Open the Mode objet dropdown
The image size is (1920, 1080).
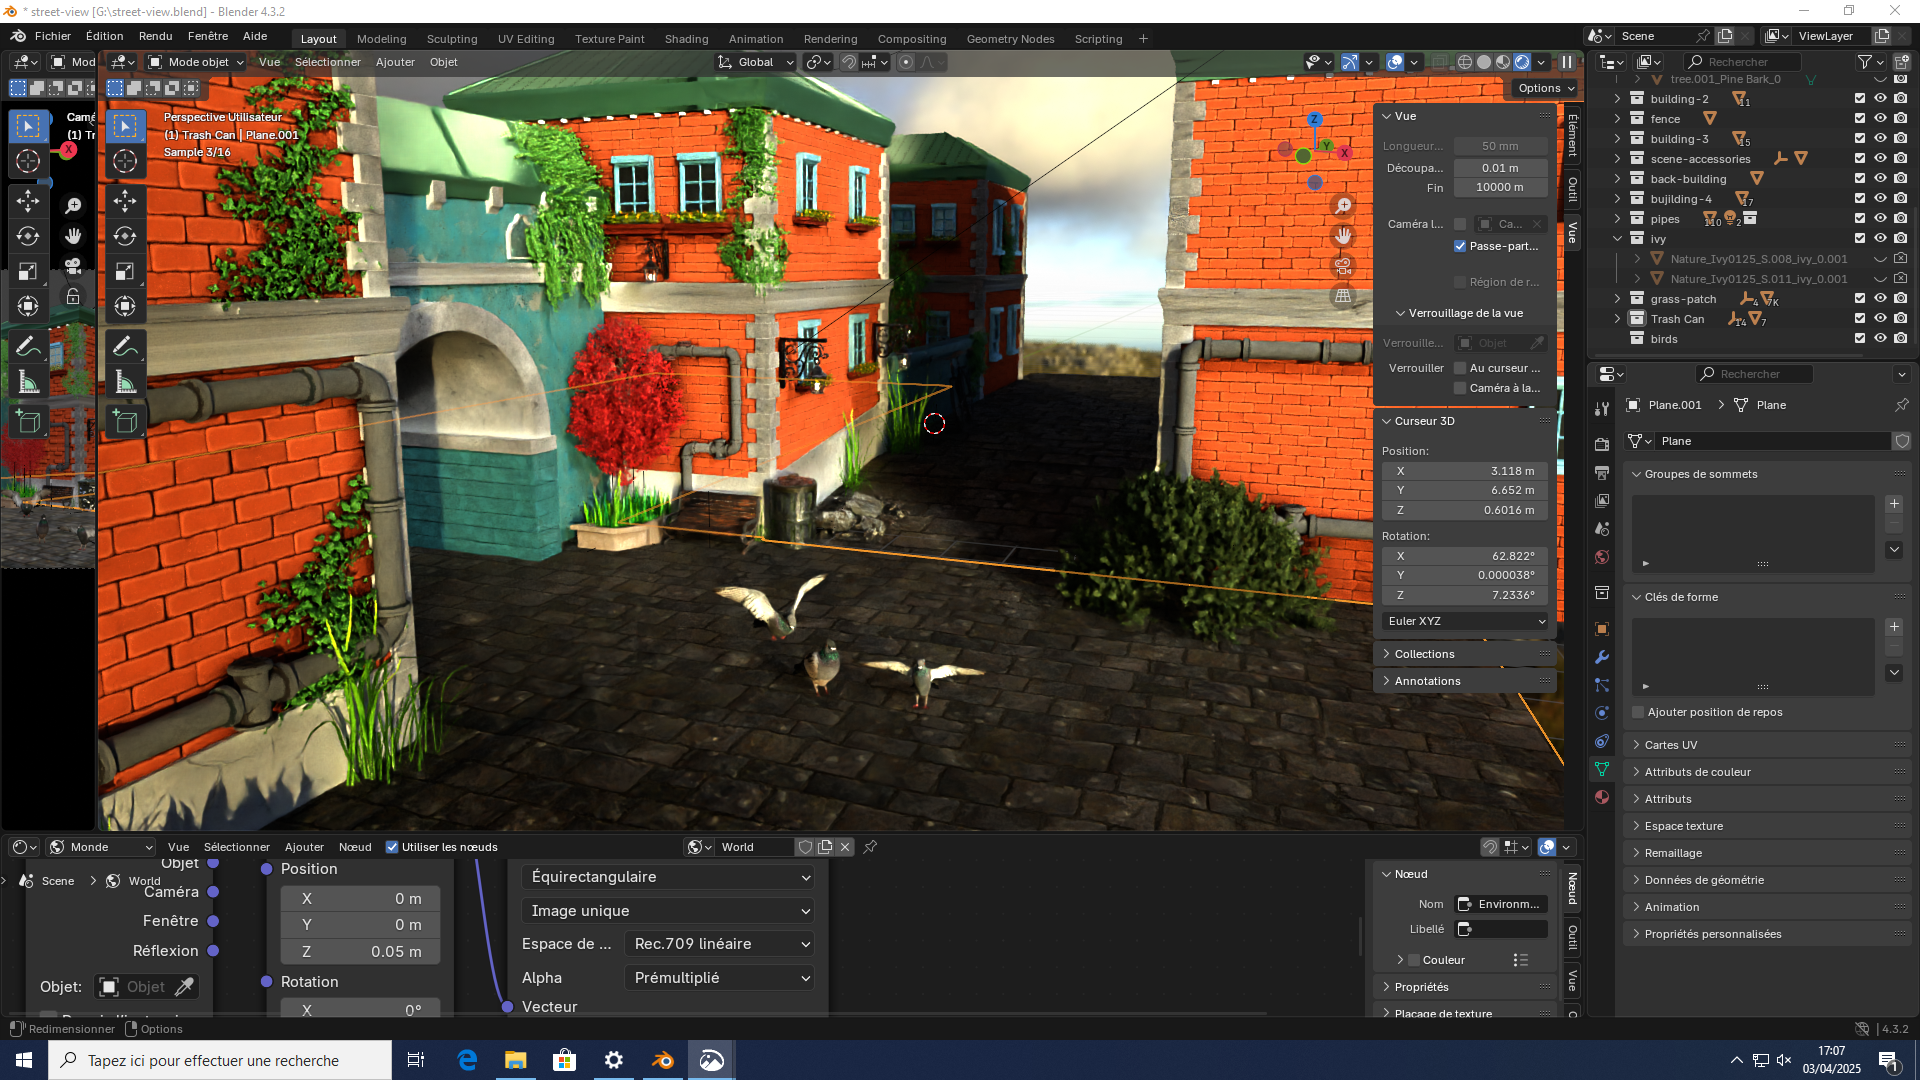(196, 62)
